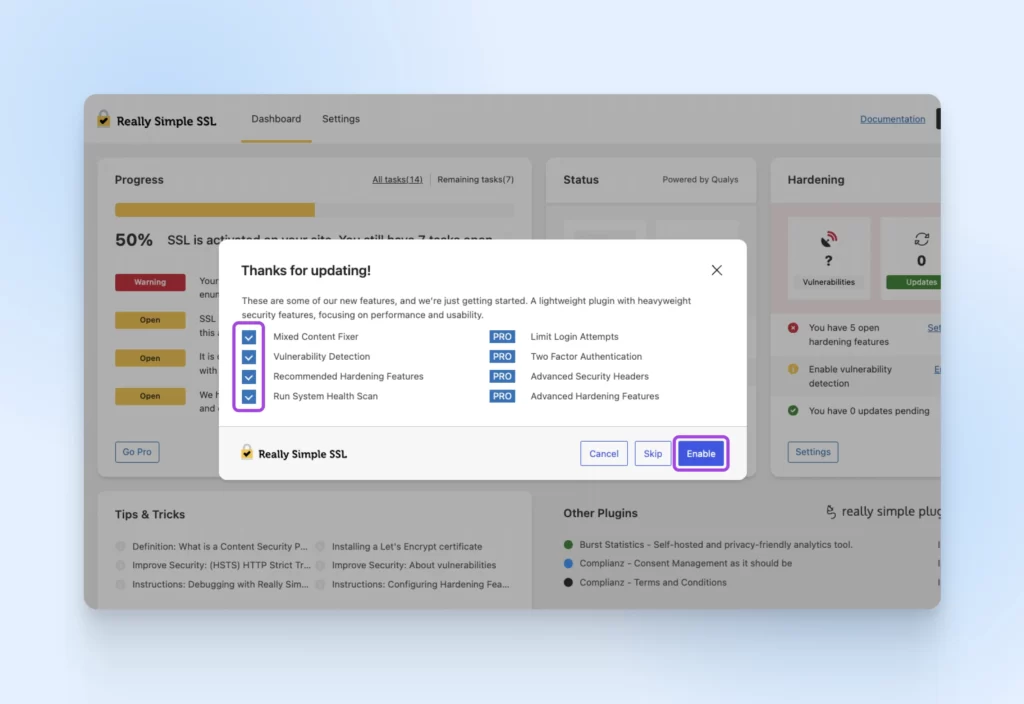The height and width of the screenshot is (704, 1024).
Task: Click the red Warning task label
Action: coord(150,282)
